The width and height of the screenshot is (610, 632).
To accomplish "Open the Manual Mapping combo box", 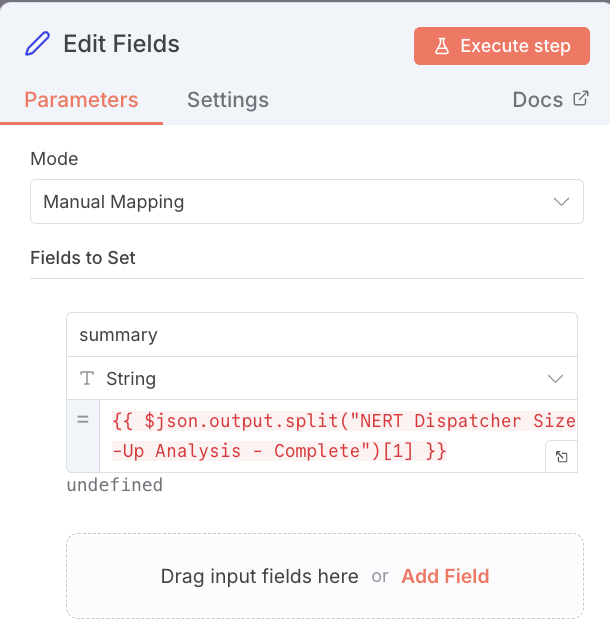I will click(x=306, y=202).
